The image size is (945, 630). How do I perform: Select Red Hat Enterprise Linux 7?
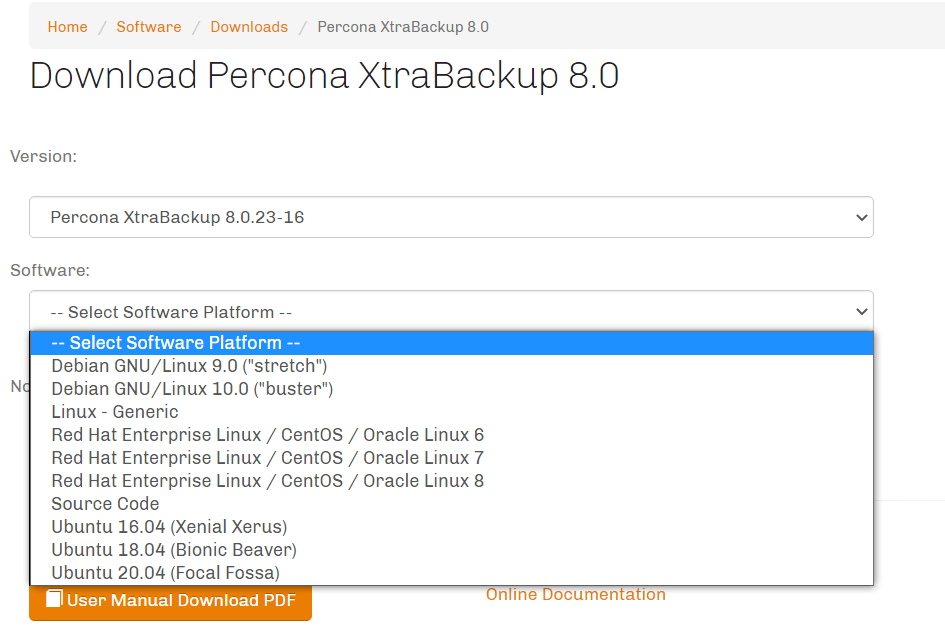point(268,457)
